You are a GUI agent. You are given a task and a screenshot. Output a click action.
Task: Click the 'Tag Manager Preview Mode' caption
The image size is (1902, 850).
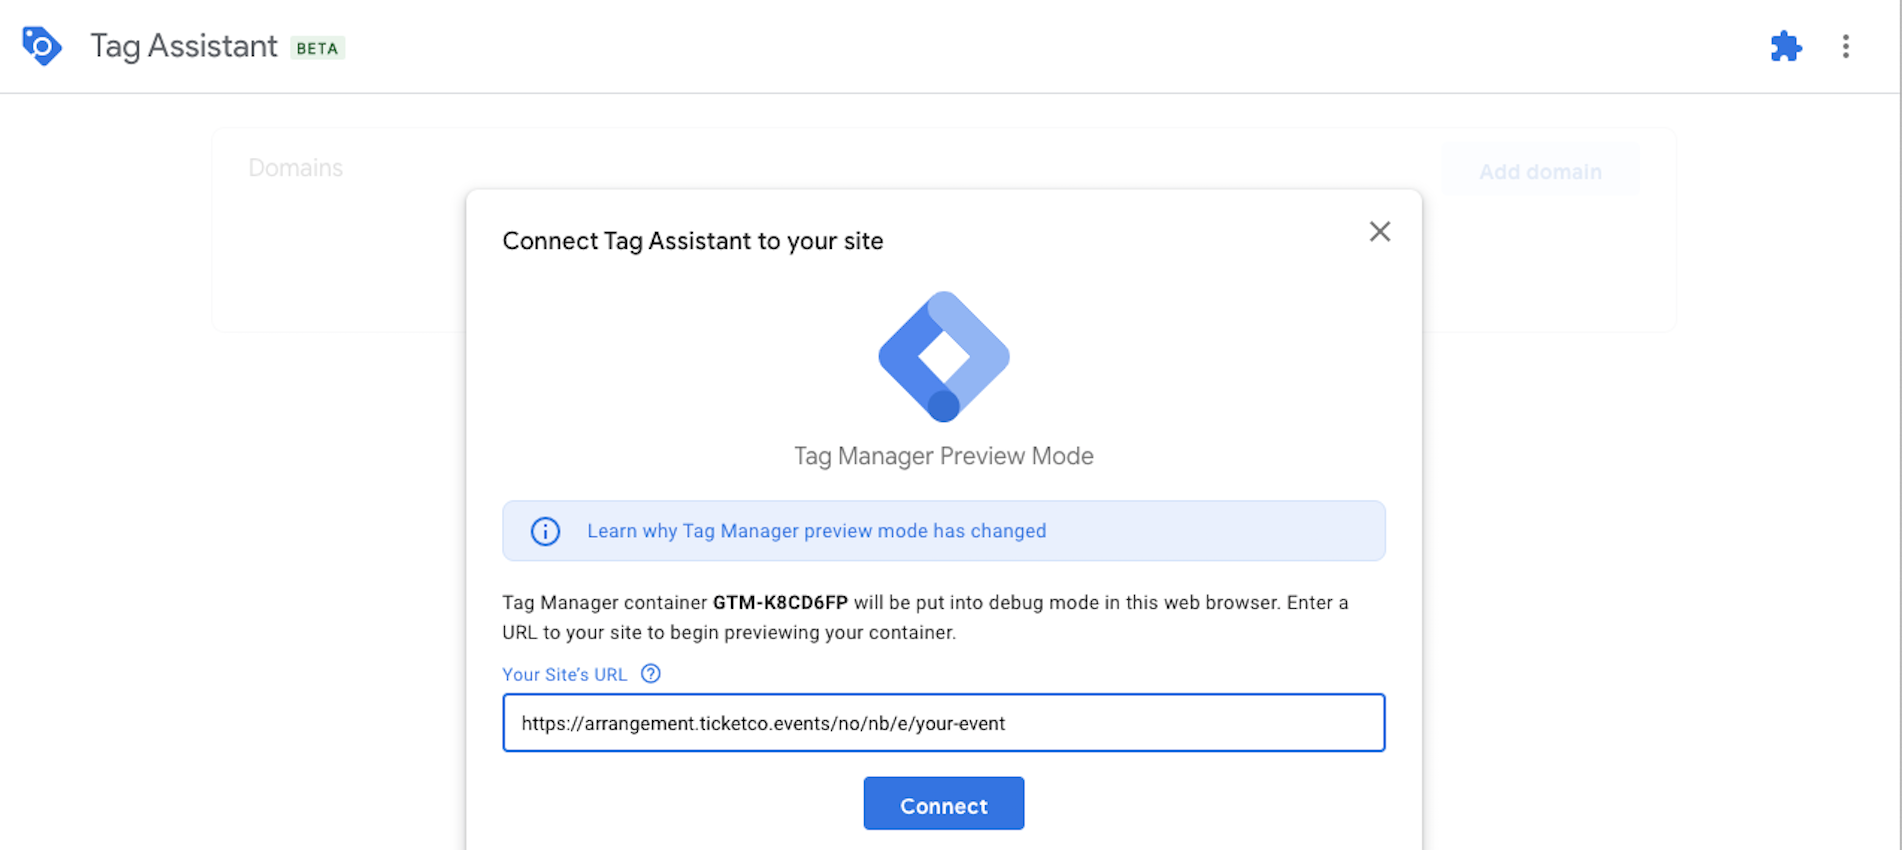(x=944, y=456)
